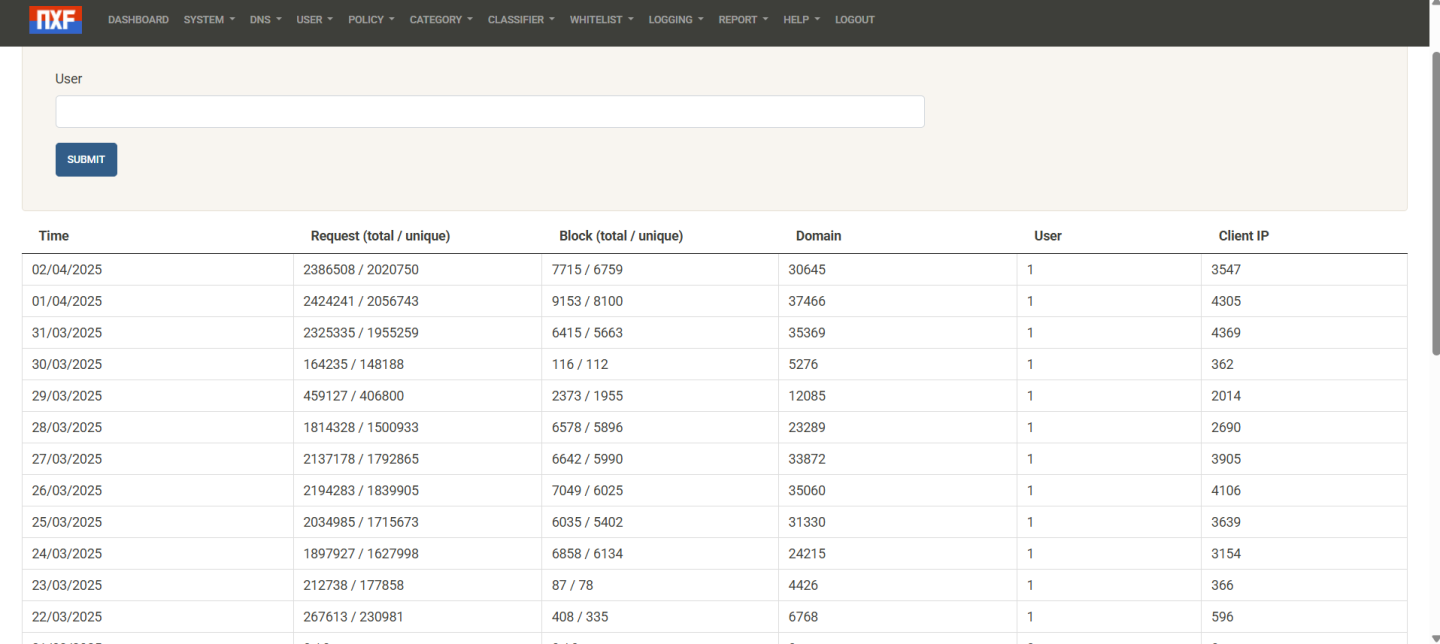The width and height of the screenshot is (1440, 644).
Task: Expand the DNS dropdown menu
Action: coord(265,20)
